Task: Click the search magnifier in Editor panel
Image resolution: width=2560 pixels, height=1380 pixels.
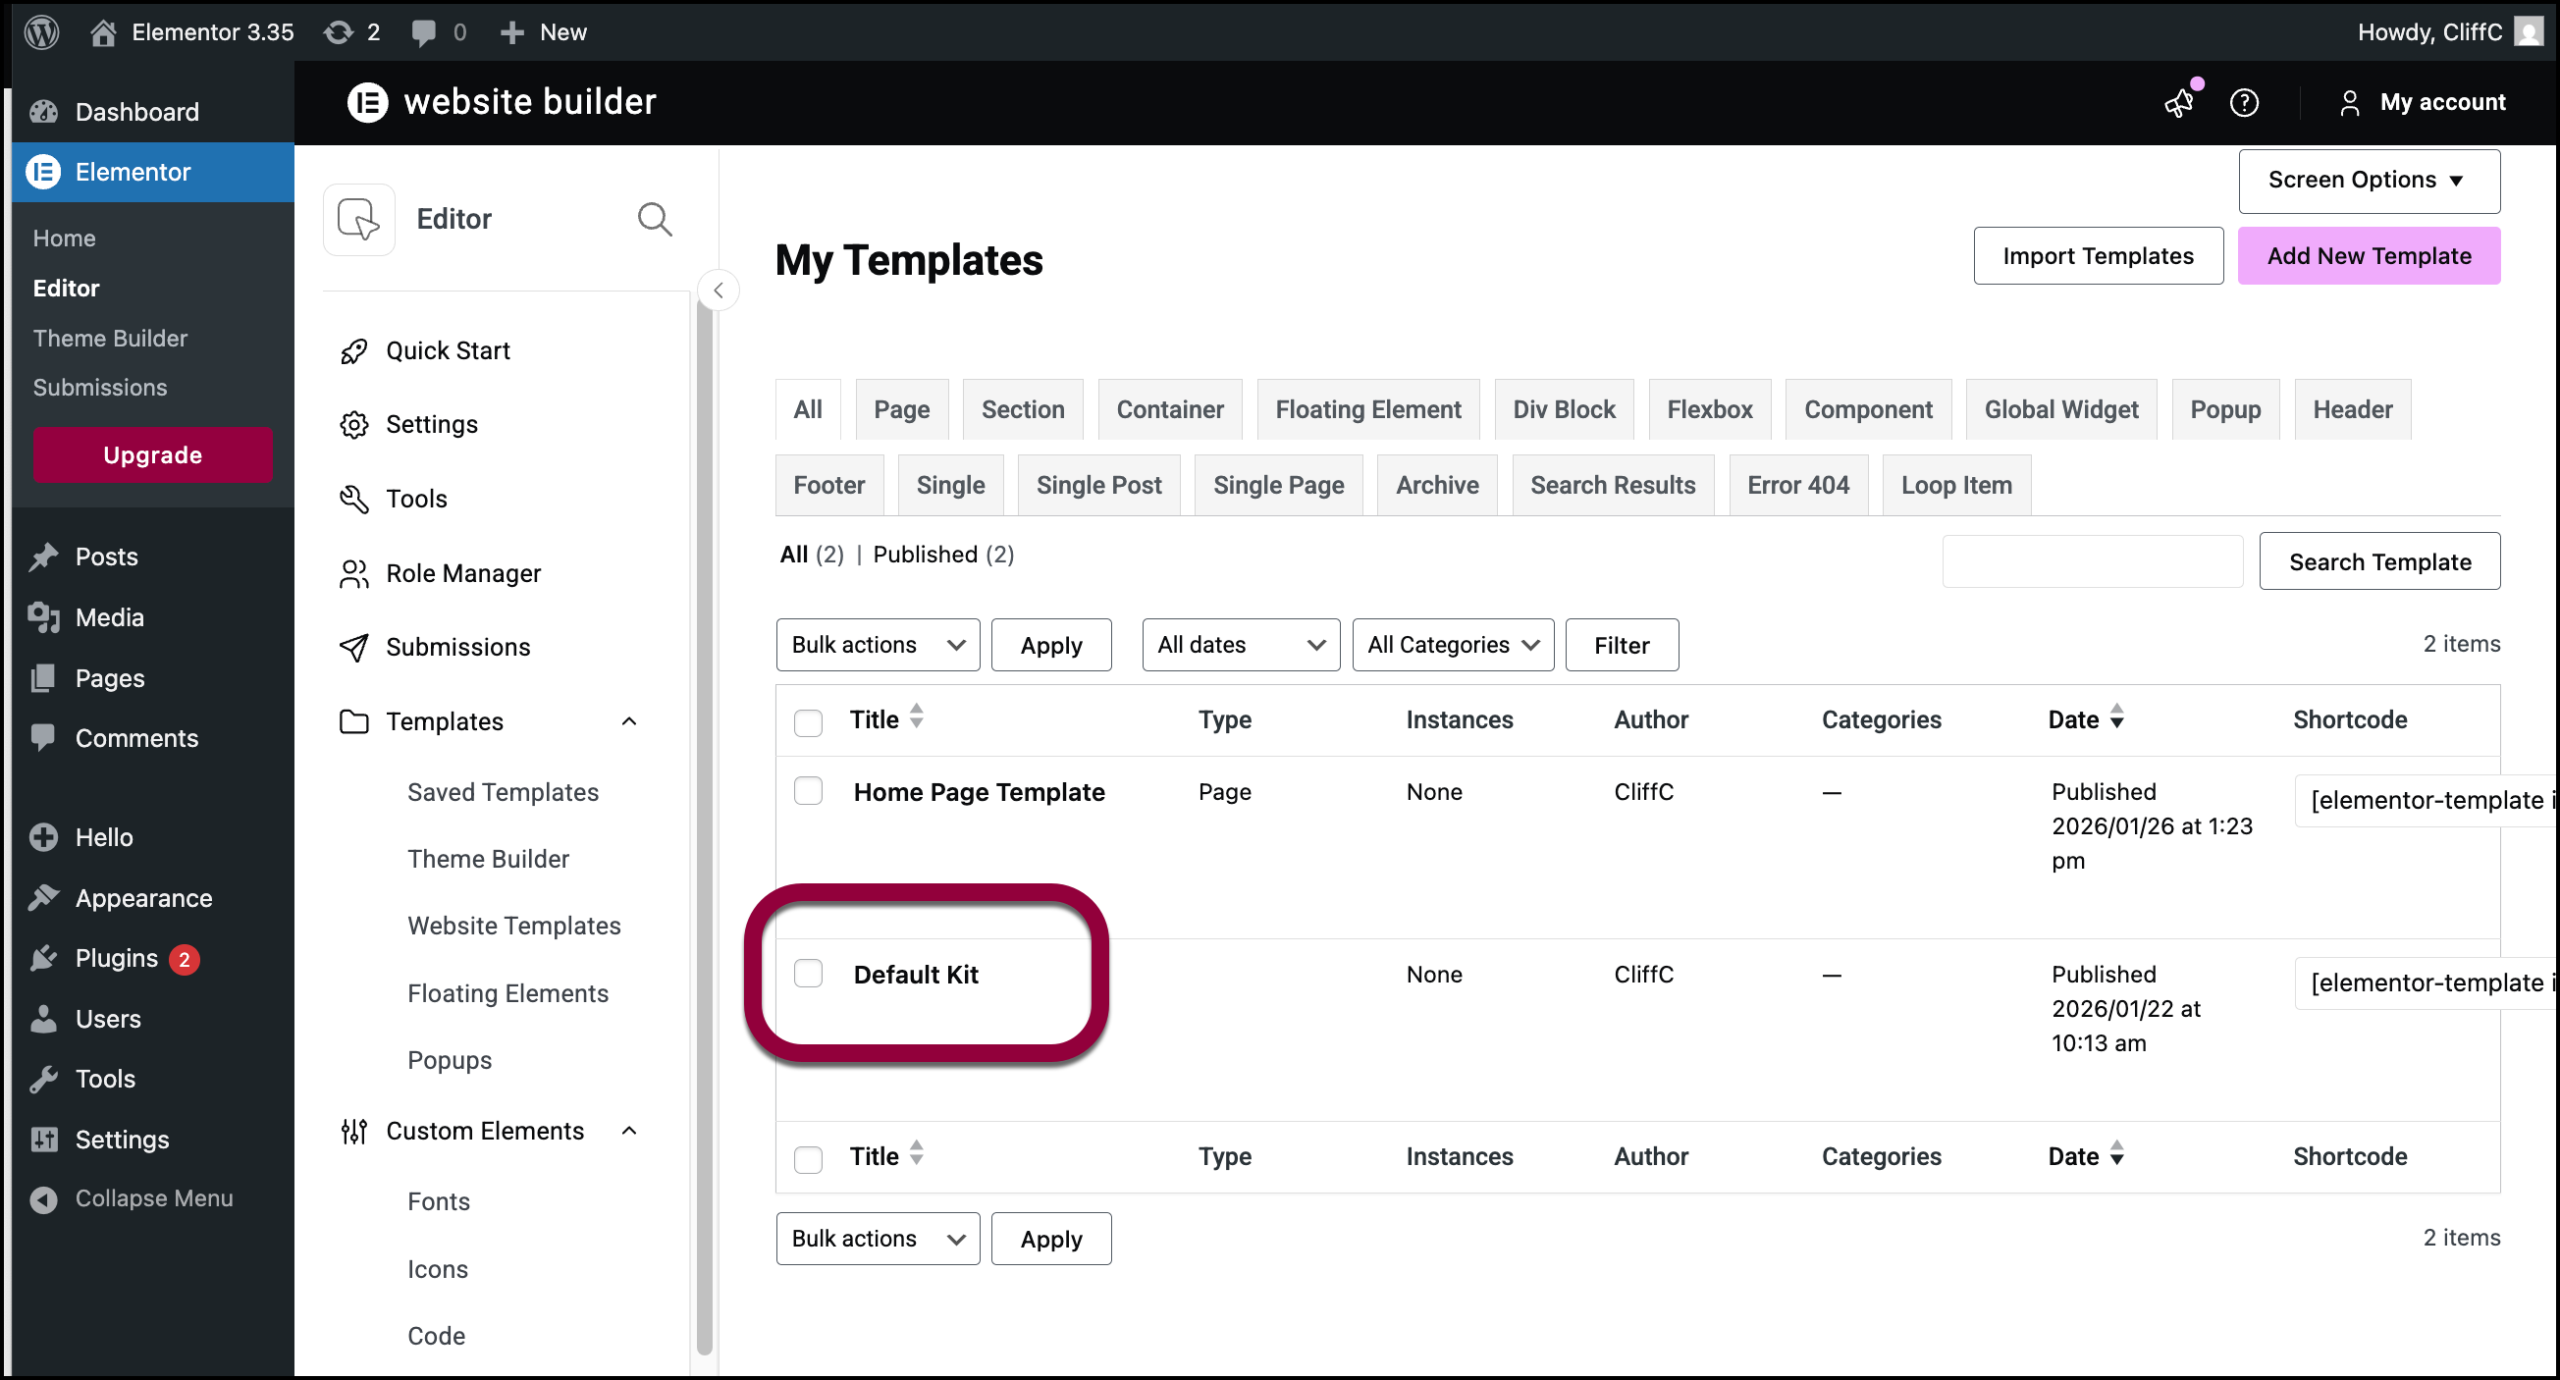Action: [654, 218]
